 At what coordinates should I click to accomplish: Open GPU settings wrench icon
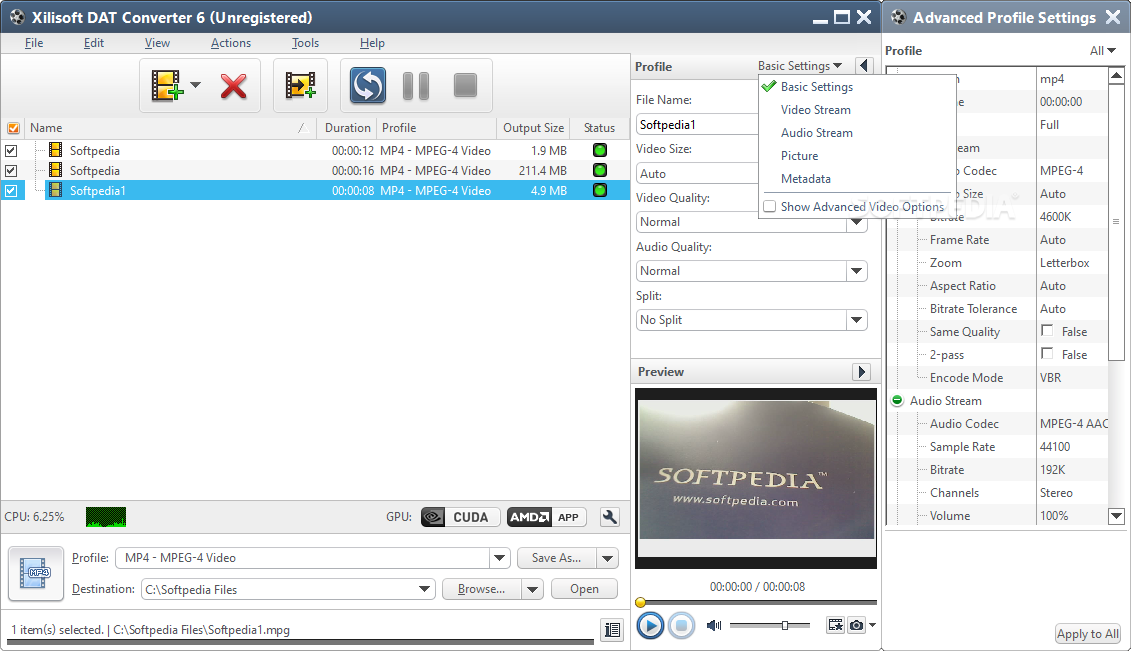click(x=609, y=517)
